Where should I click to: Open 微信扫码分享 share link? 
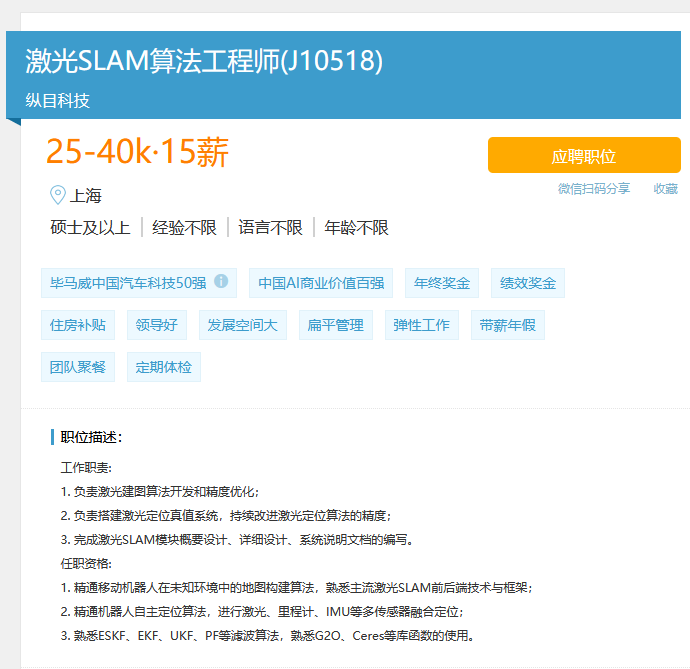click(594, 189)
